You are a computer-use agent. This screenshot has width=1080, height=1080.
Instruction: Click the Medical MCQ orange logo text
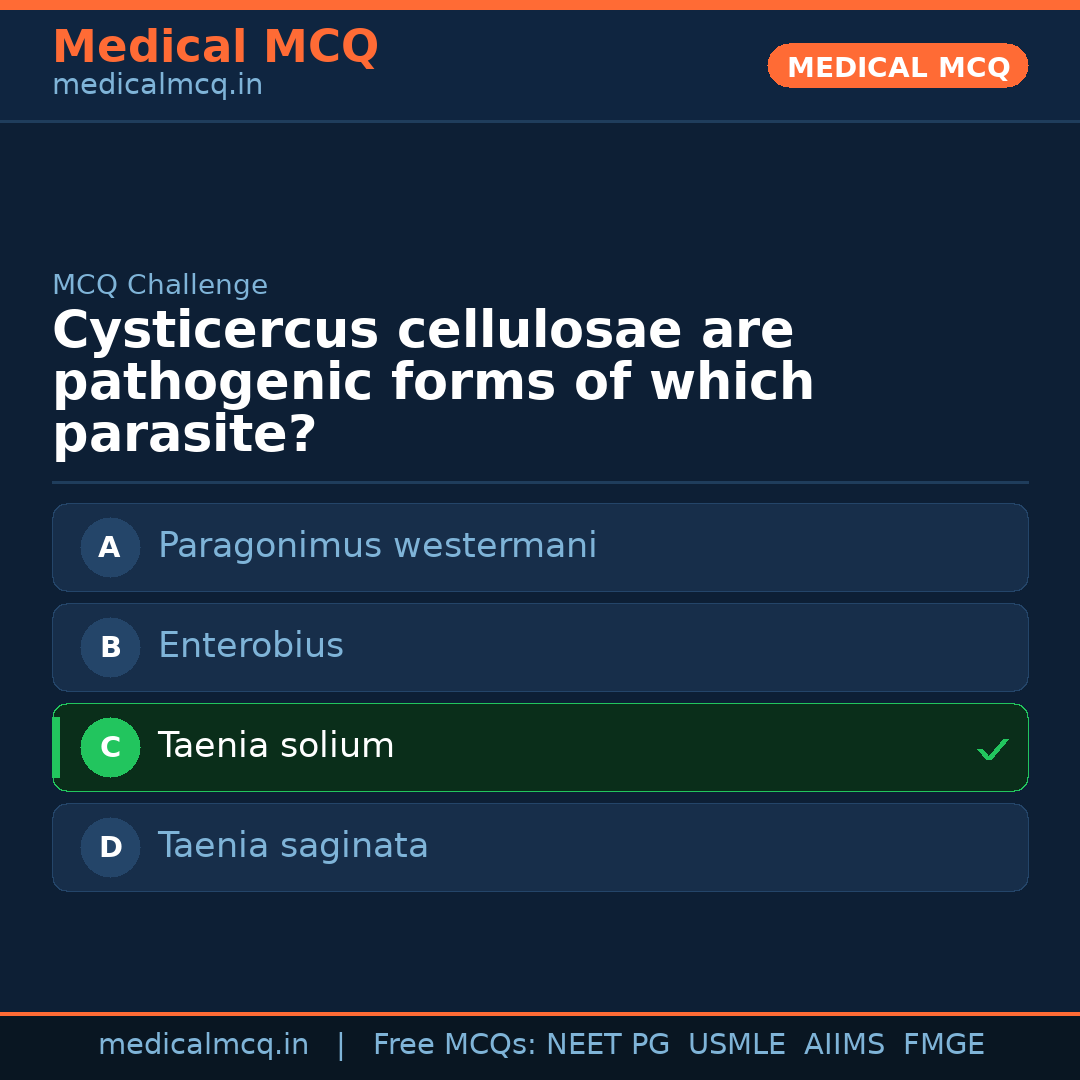[x=215, y=46]
